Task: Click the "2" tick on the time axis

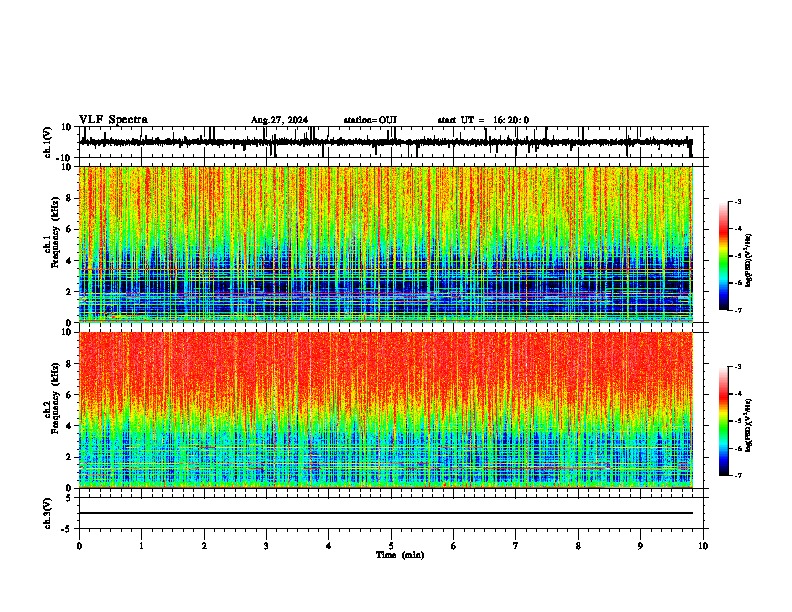Action: tap(204, 546)
